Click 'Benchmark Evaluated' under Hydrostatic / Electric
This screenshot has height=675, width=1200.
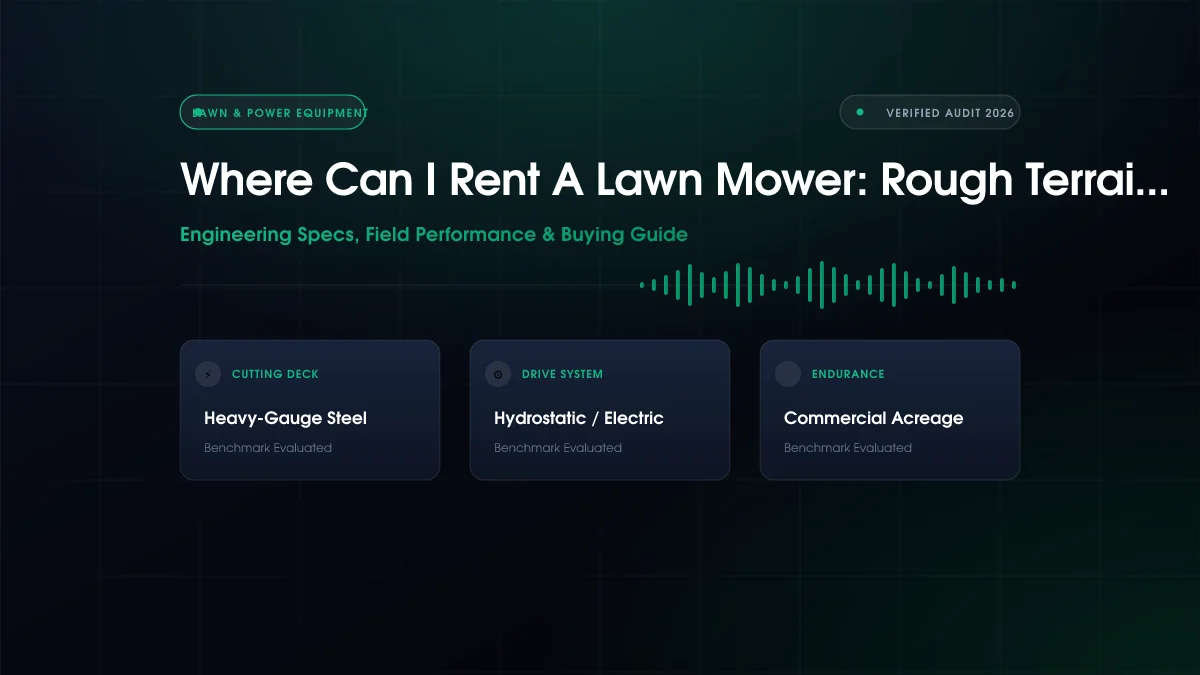[x=558, y=448]
